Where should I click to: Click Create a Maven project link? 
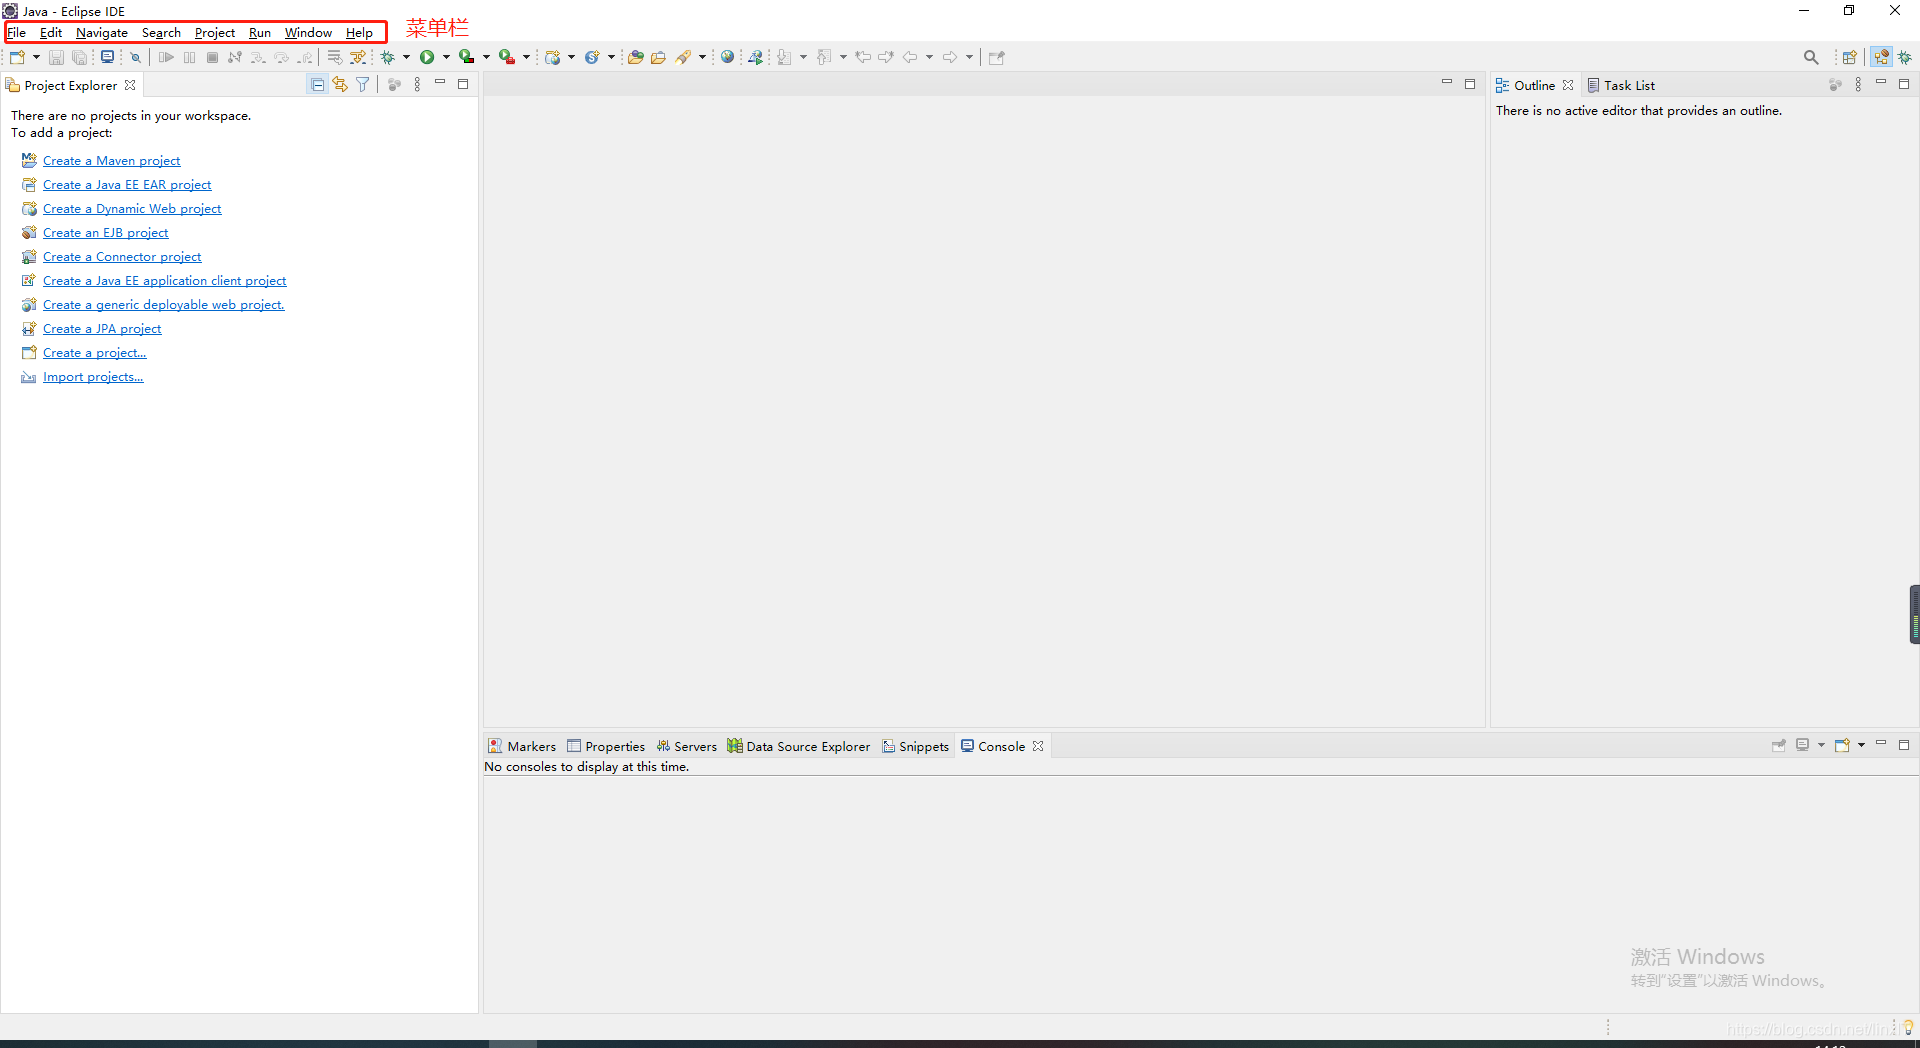tap(111, 161)
